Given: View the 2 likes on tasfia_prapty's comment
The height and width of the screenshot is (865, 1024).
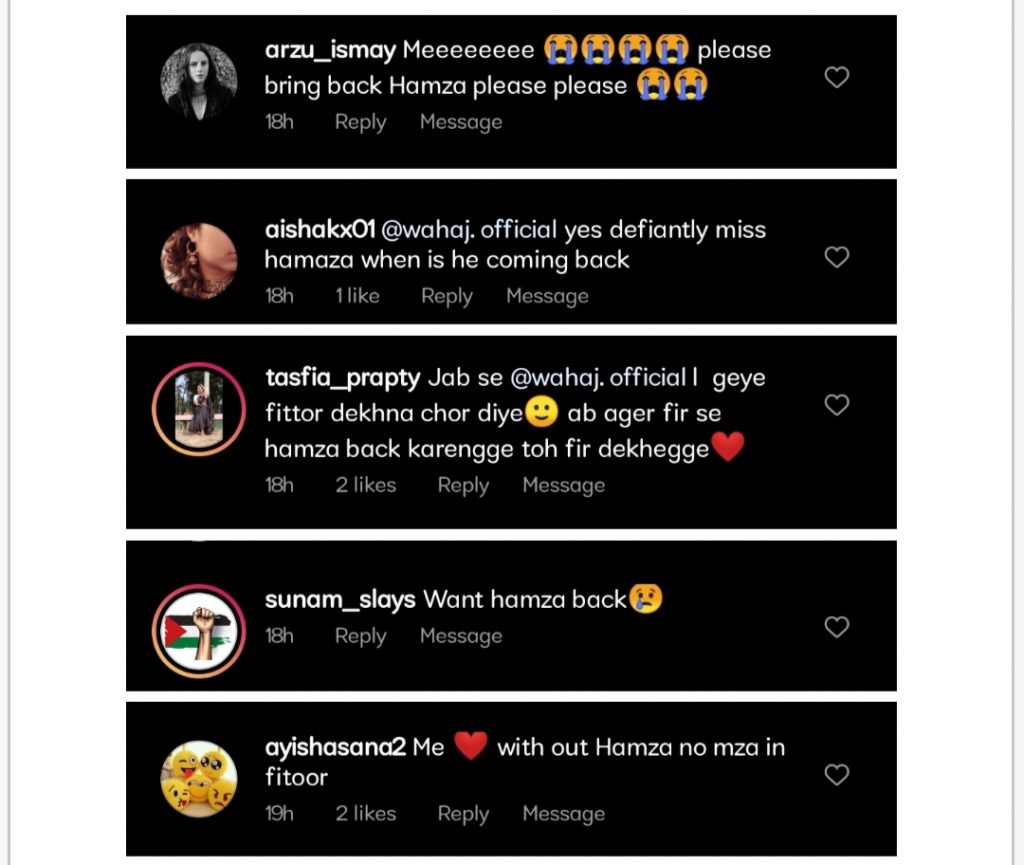Looking at the screenshot, I should tap(366, 485).
